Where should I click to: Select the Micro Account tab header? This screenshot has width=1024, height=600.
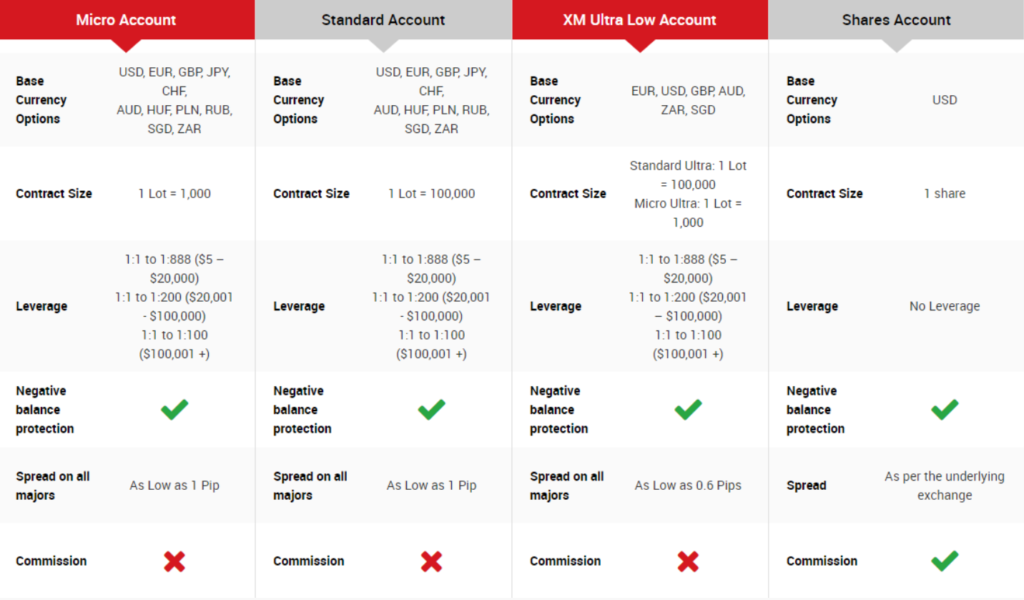tap(126, 20)
